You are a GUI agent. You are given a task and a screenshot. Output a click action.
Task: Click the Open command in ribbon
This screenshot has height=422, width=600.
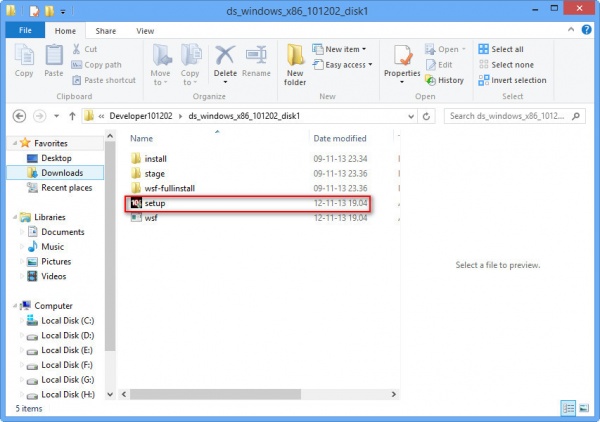[445, 49]
